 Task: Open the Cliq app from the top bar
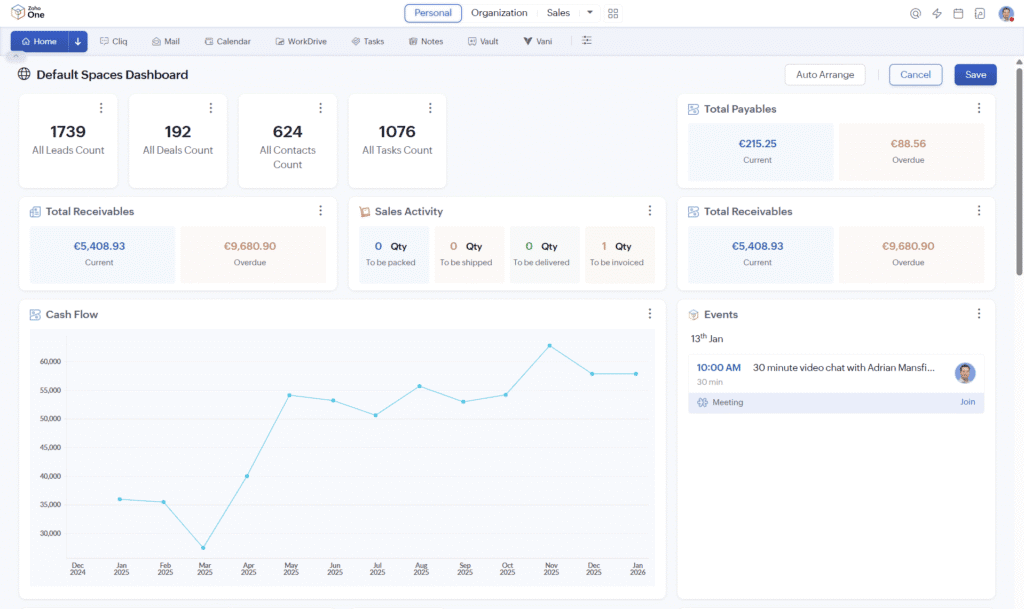pyautogui.click(x=113, y=41)
